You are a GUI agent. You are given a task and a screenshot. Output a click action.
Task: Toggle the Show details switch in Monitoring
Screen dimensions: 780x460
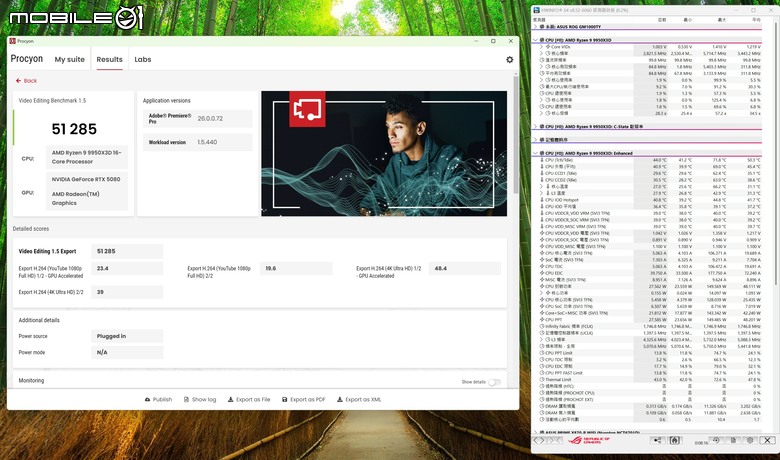pyautogui.click(x=494, y=382)
